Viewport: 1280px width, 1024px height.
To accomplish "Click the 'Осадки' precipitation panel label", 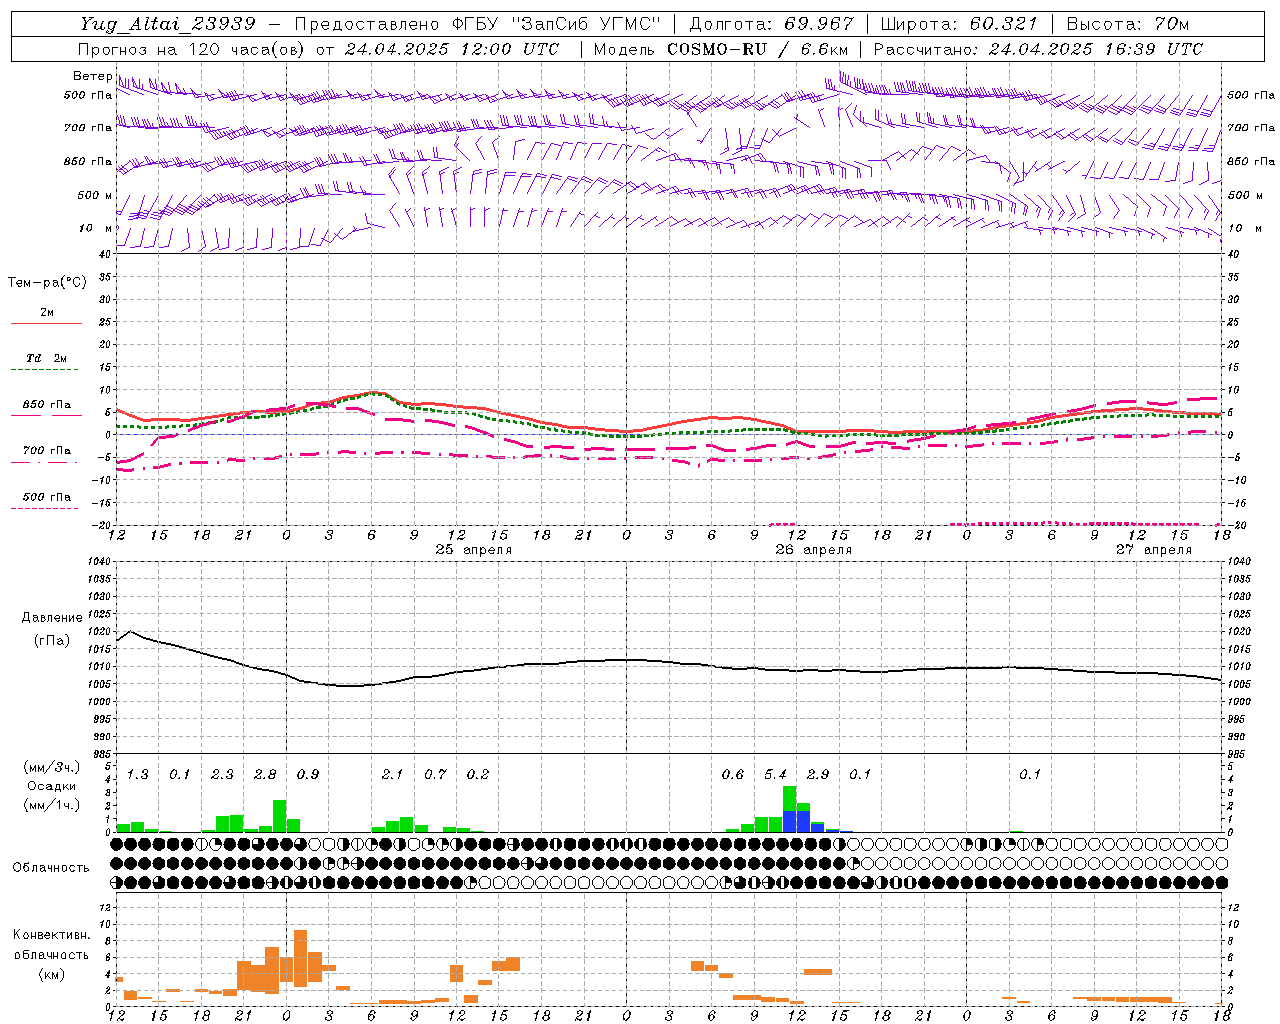I will [x=52, y=787].
